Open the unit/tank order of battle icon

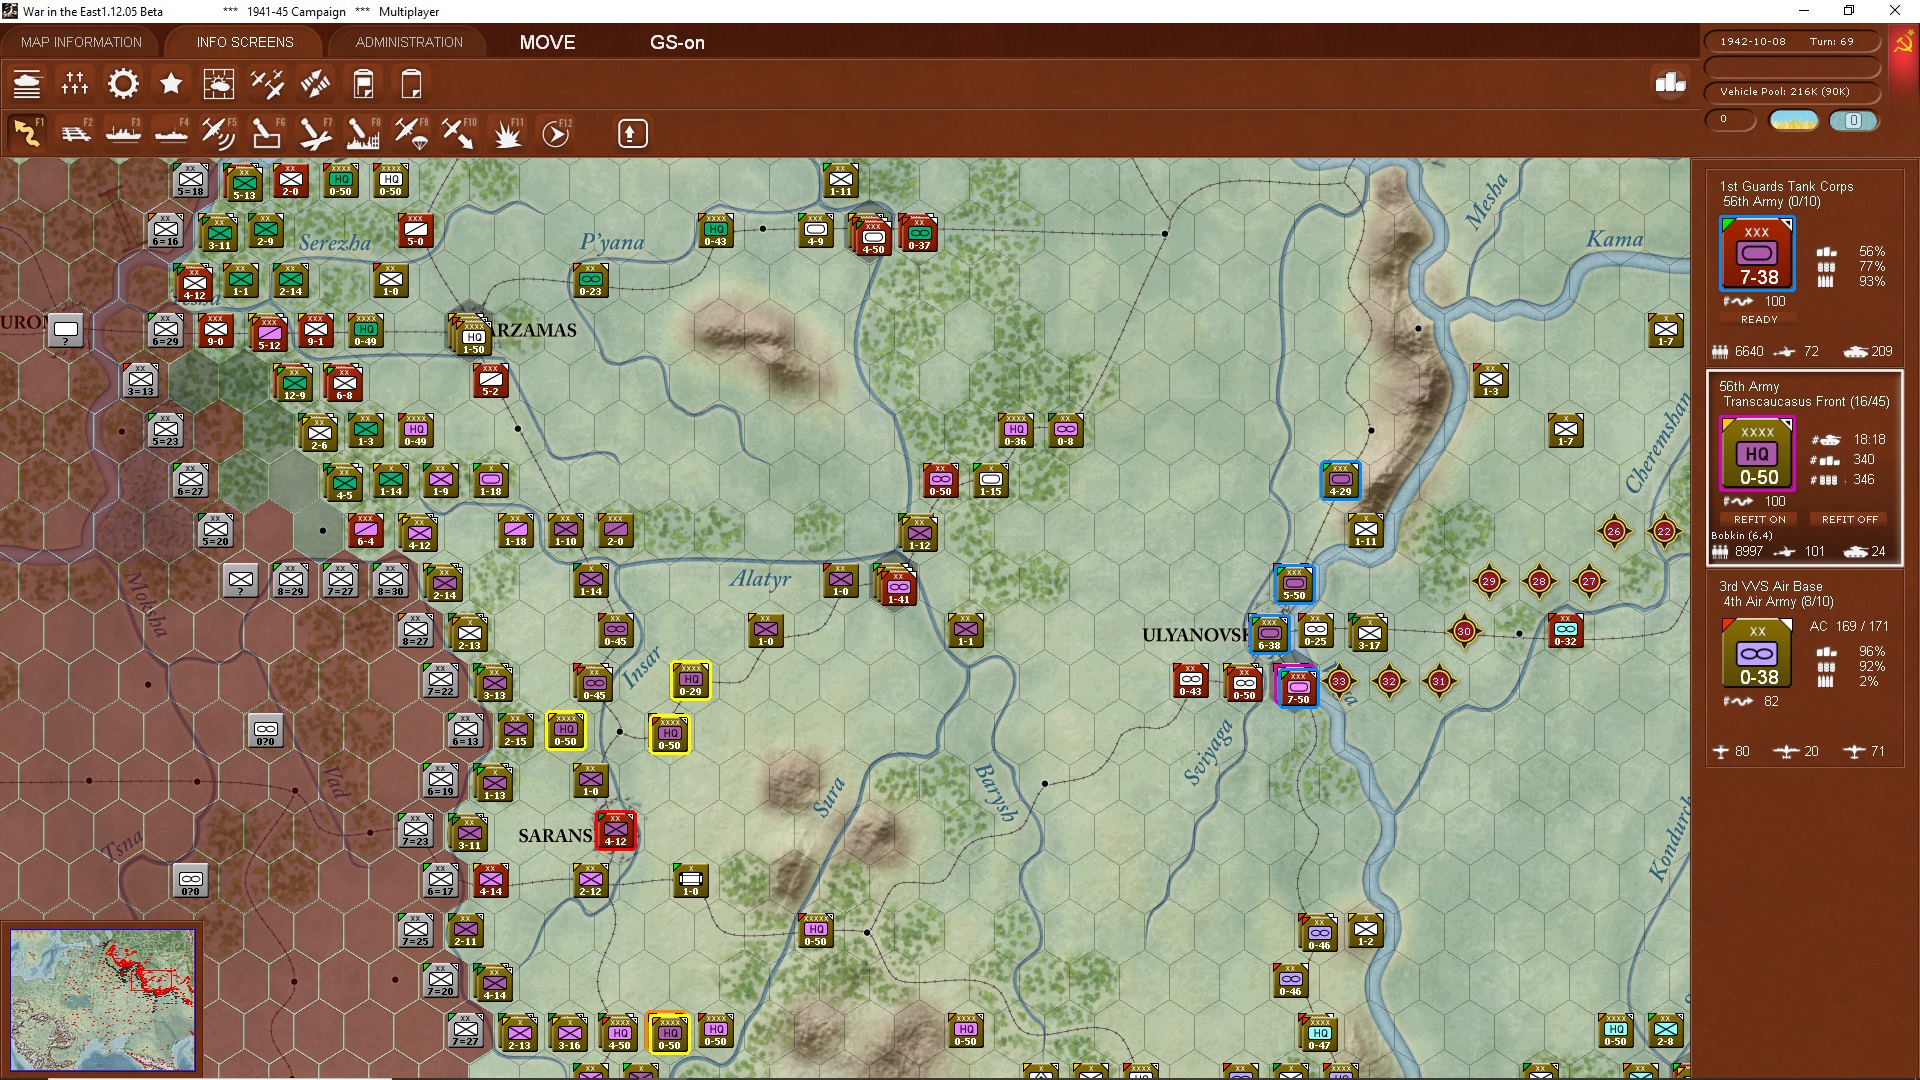pos(27,84)
